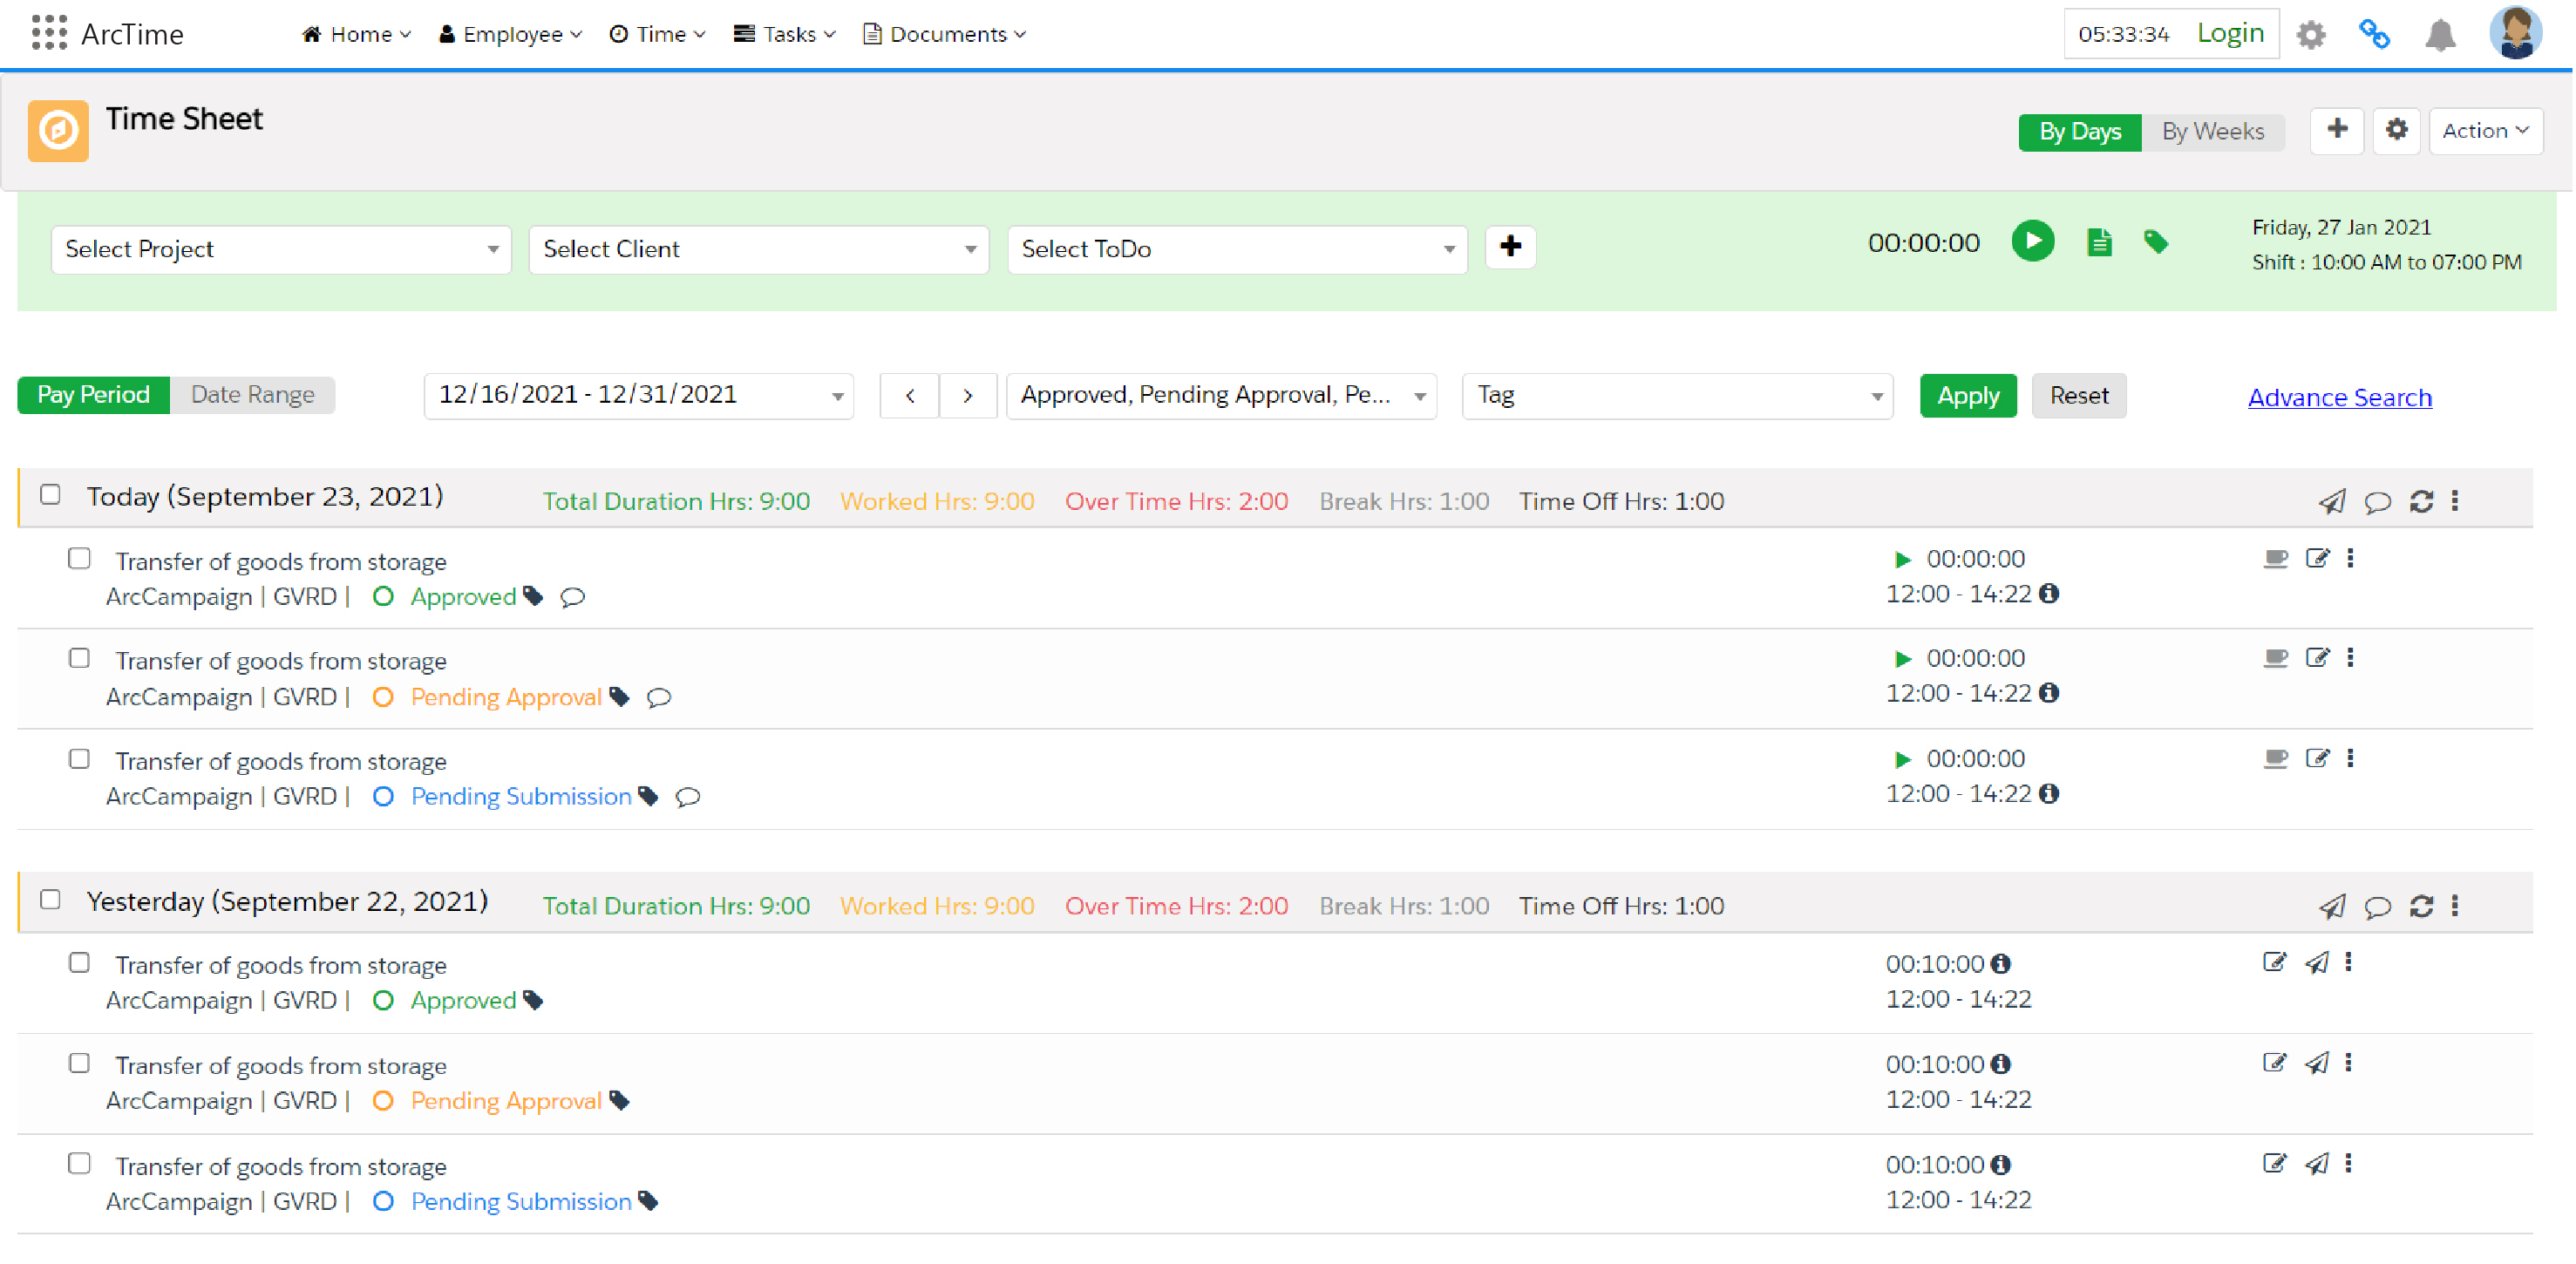Refresh Yesterday's entries using sync icon
Viewport: 2576px width, 1264px height.
pyautogui.click(x=2420, y=906)
